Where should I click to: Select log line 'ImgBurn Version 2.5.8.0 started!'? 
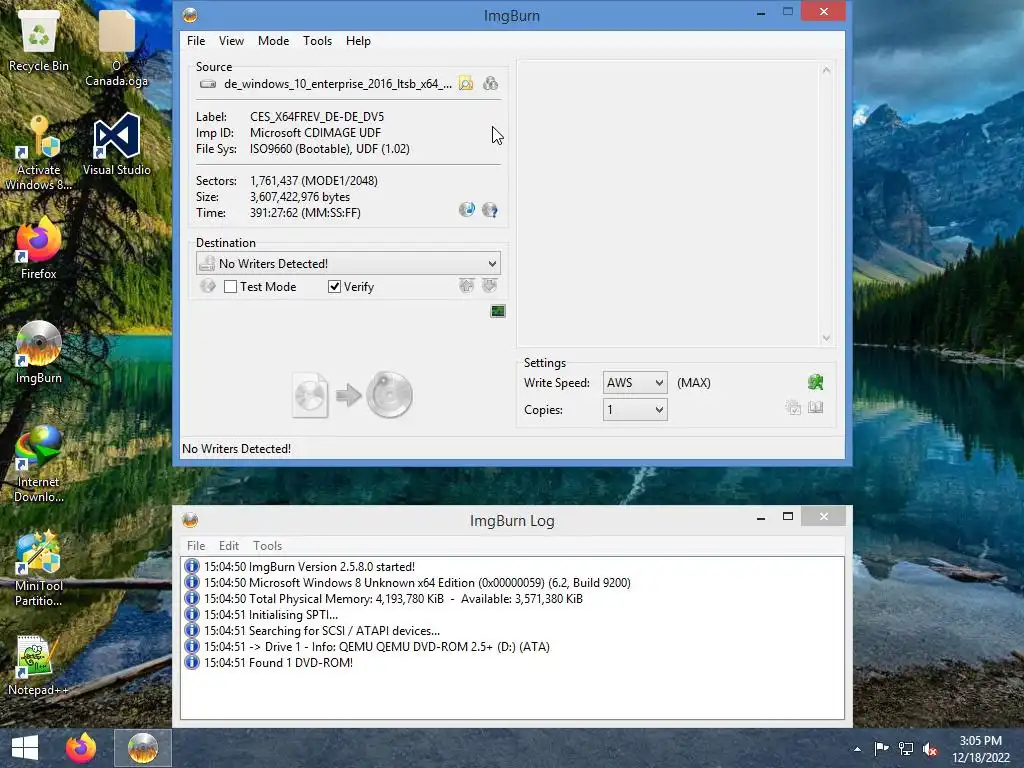tap(309, 567)
